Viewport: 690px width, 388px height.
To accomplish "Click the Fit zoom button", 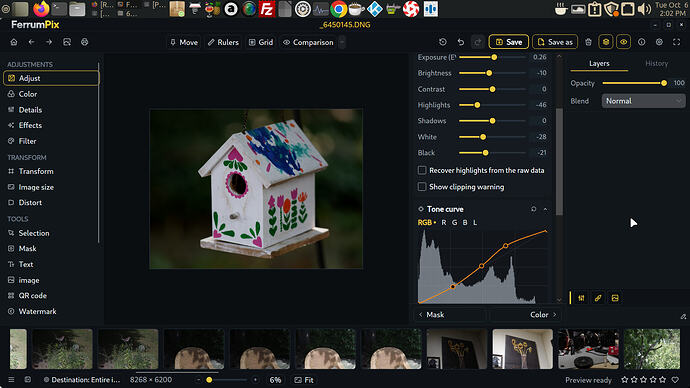I will pos(304,380).
